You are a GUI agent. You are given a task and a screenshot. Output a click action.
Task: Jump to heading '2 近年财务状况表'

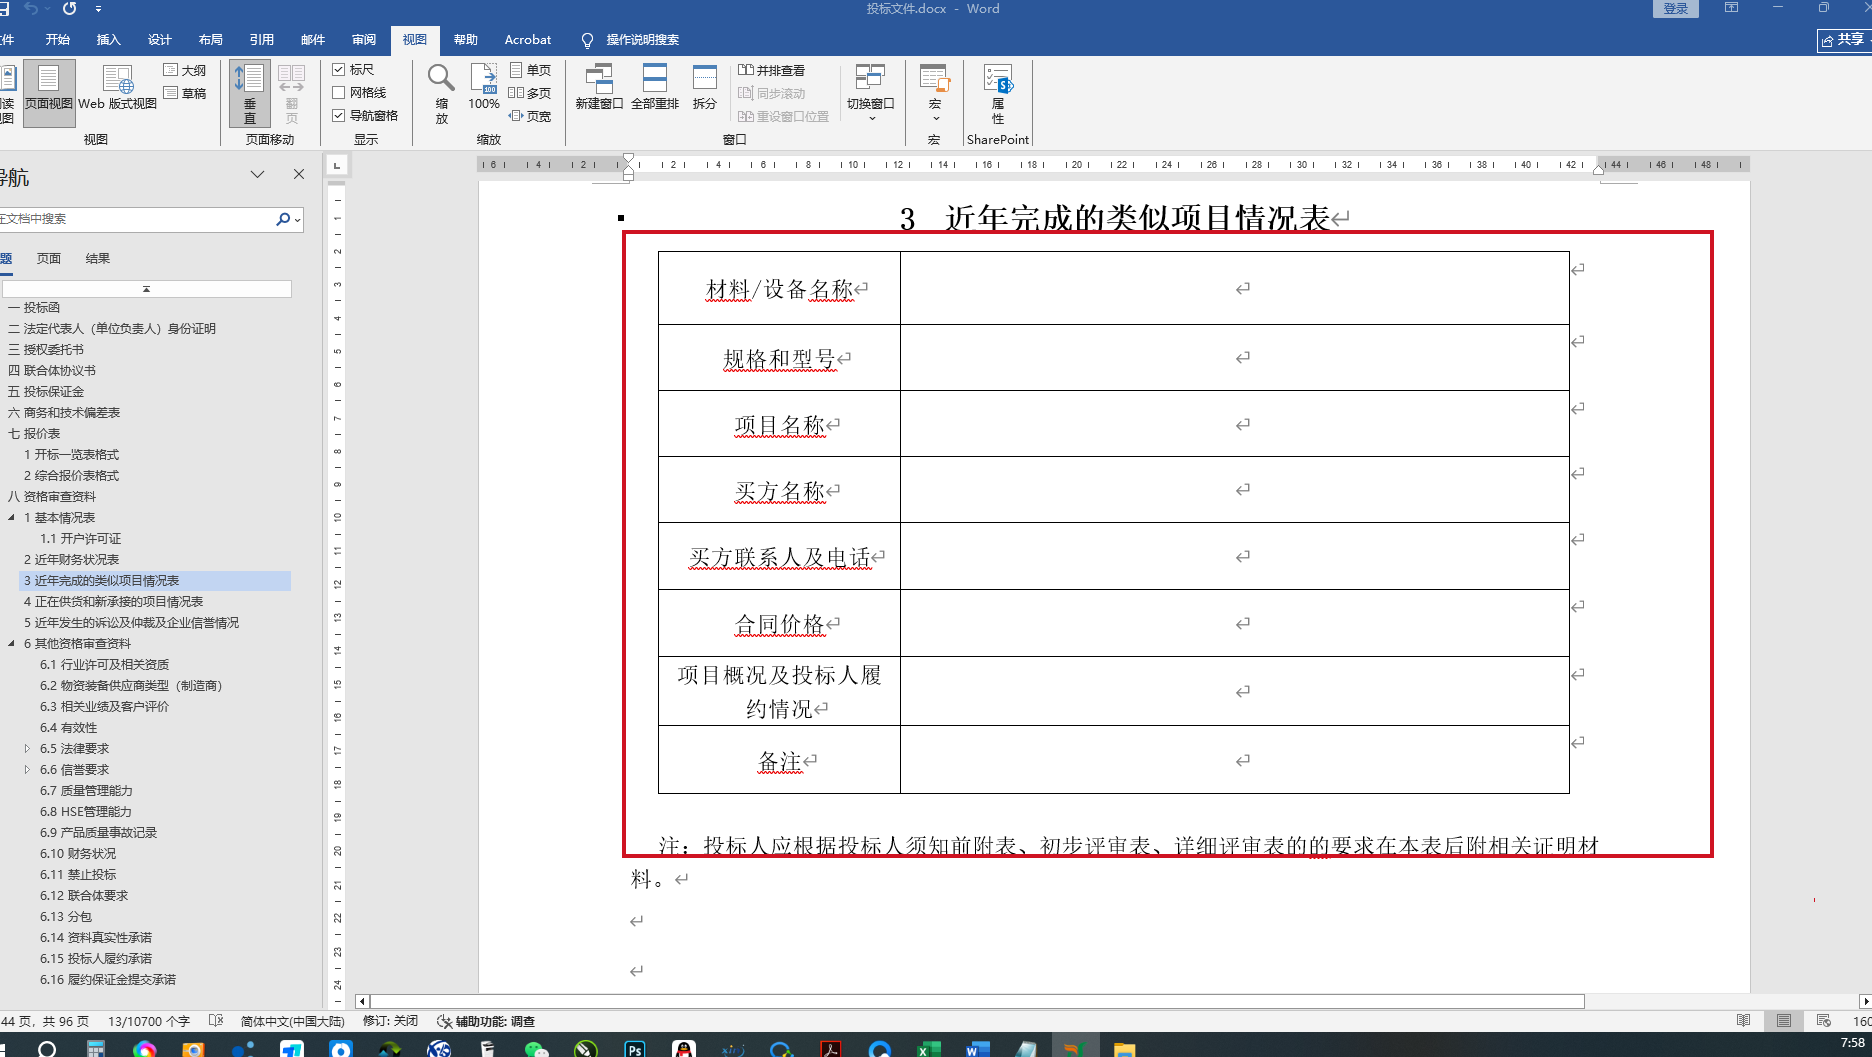point(72,560)
